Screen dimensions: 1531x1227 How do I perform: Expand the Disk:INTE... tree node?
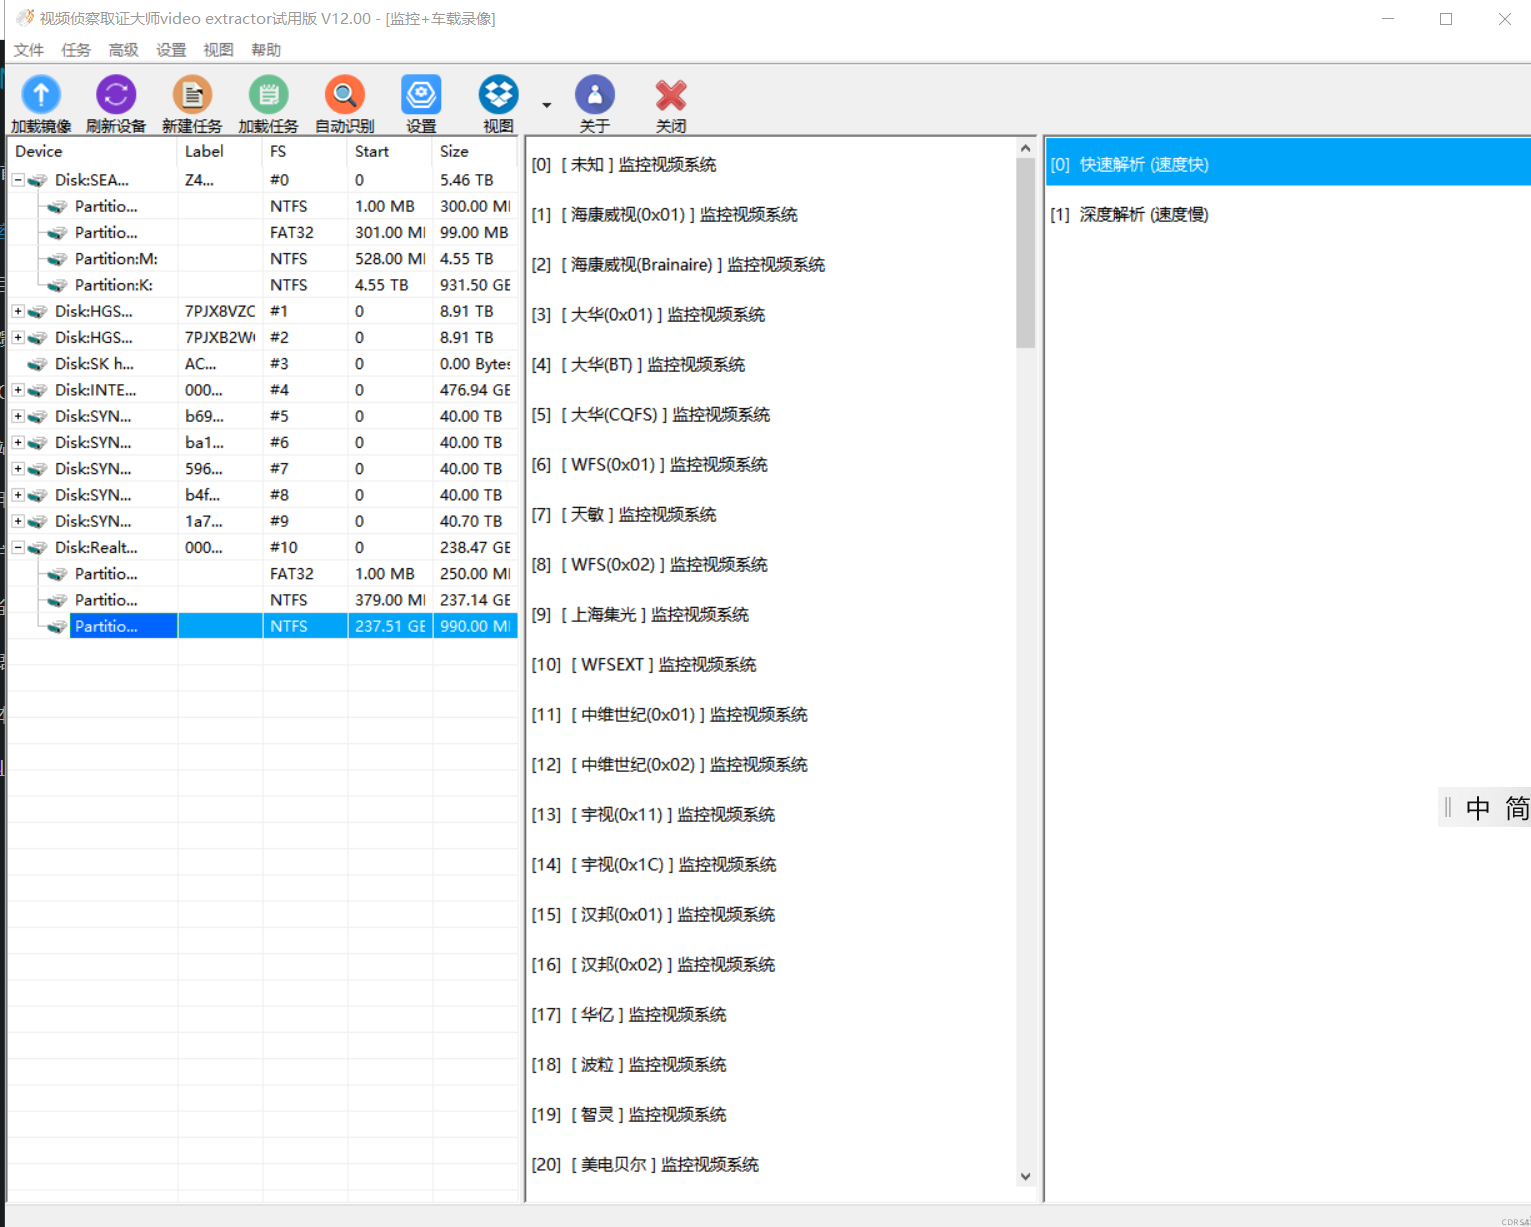[18, 390]
